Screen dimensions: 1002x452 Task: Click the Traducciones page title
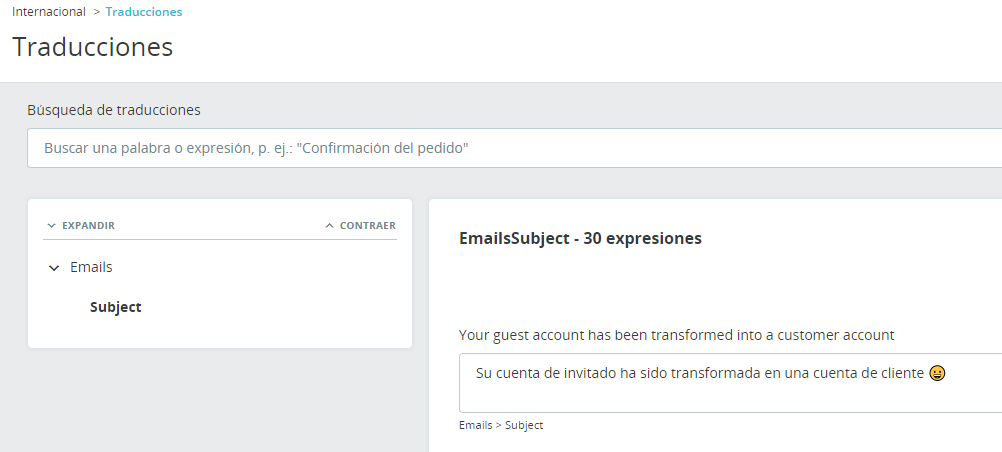pyautogui.click(x=93, y=47)
